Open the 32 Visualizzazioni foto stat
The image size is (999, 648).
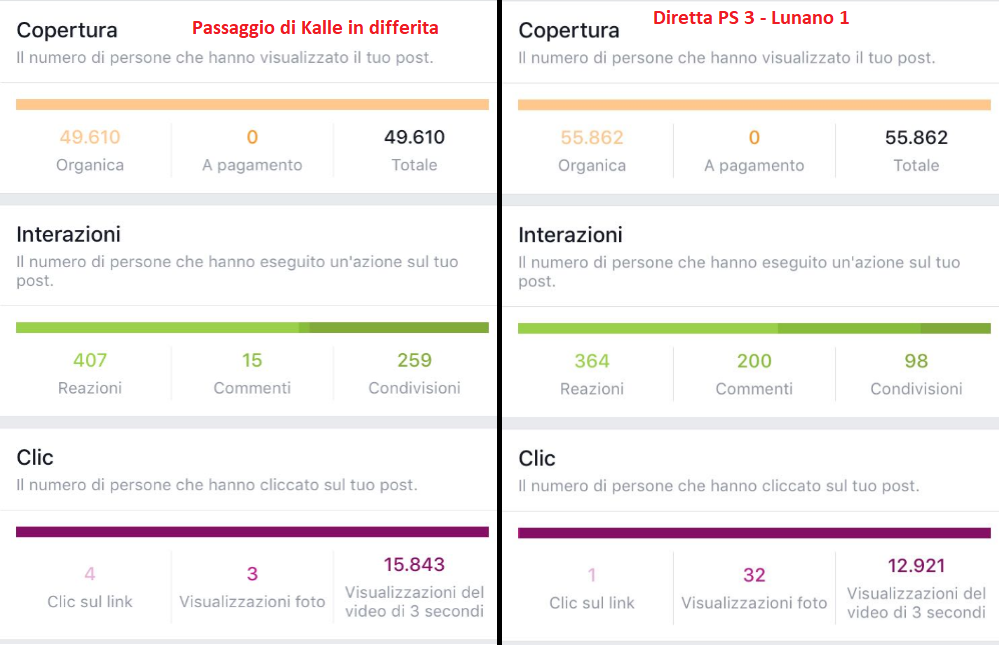pyautogui.click(x=754, y=575)
